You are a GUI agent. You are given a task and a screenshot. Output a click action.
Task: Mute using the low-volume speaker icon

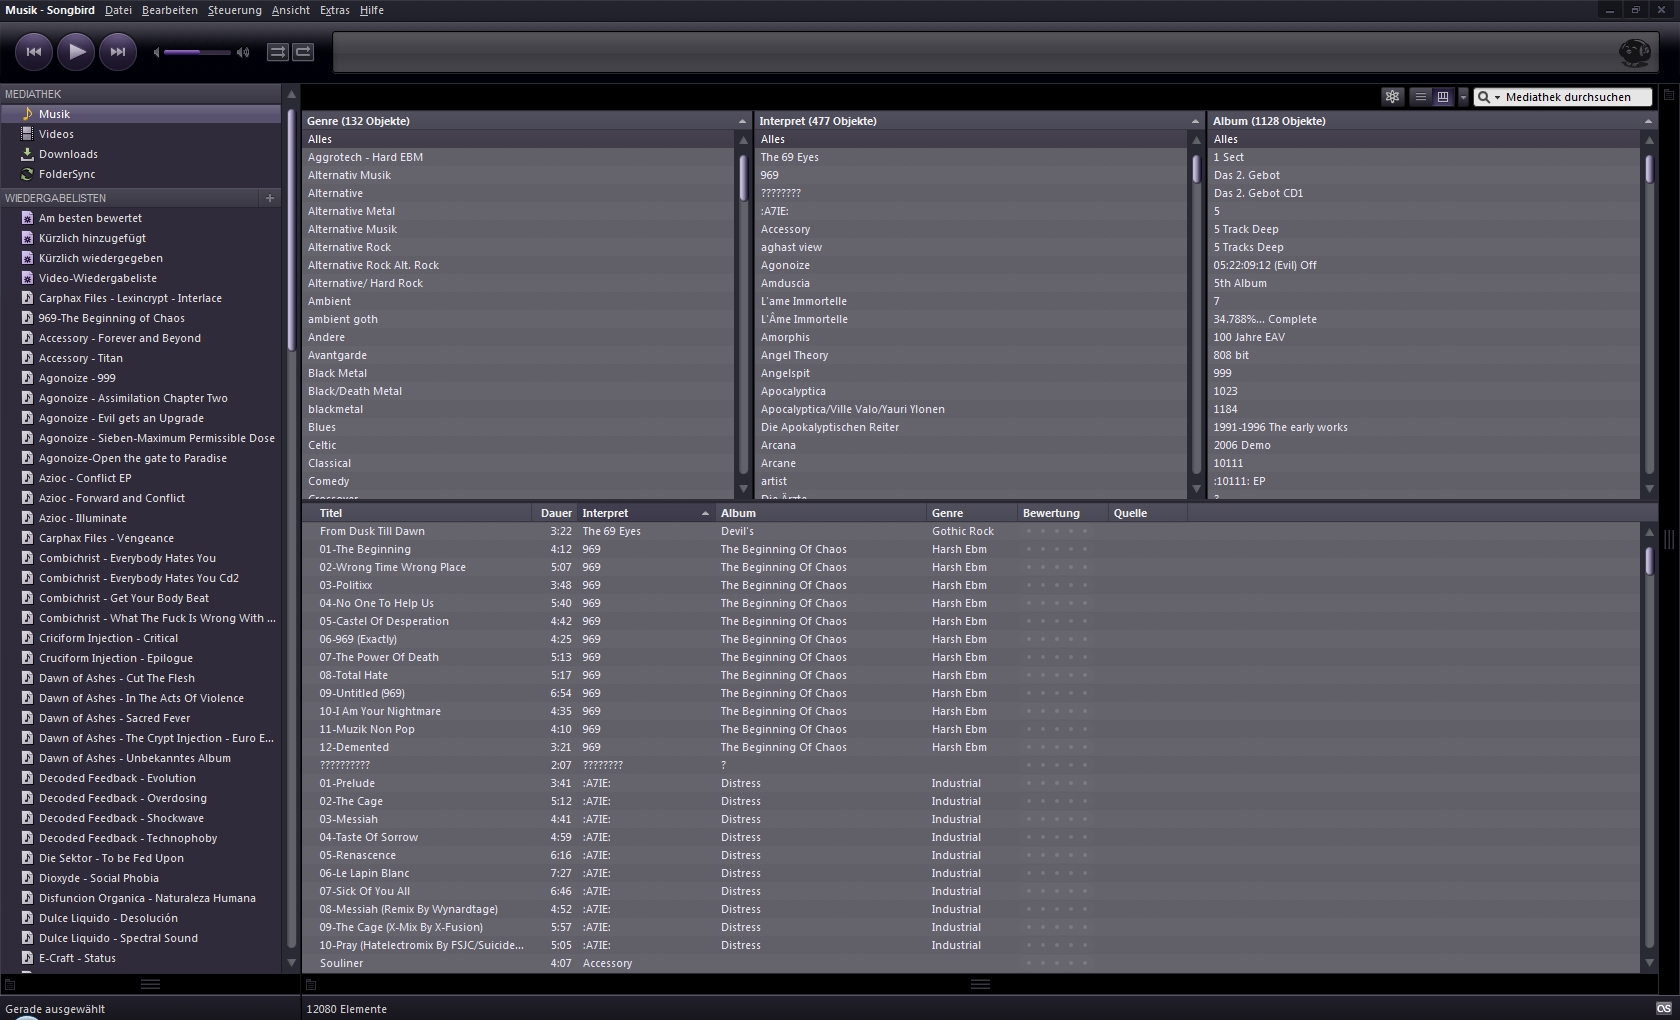[156, 52]
